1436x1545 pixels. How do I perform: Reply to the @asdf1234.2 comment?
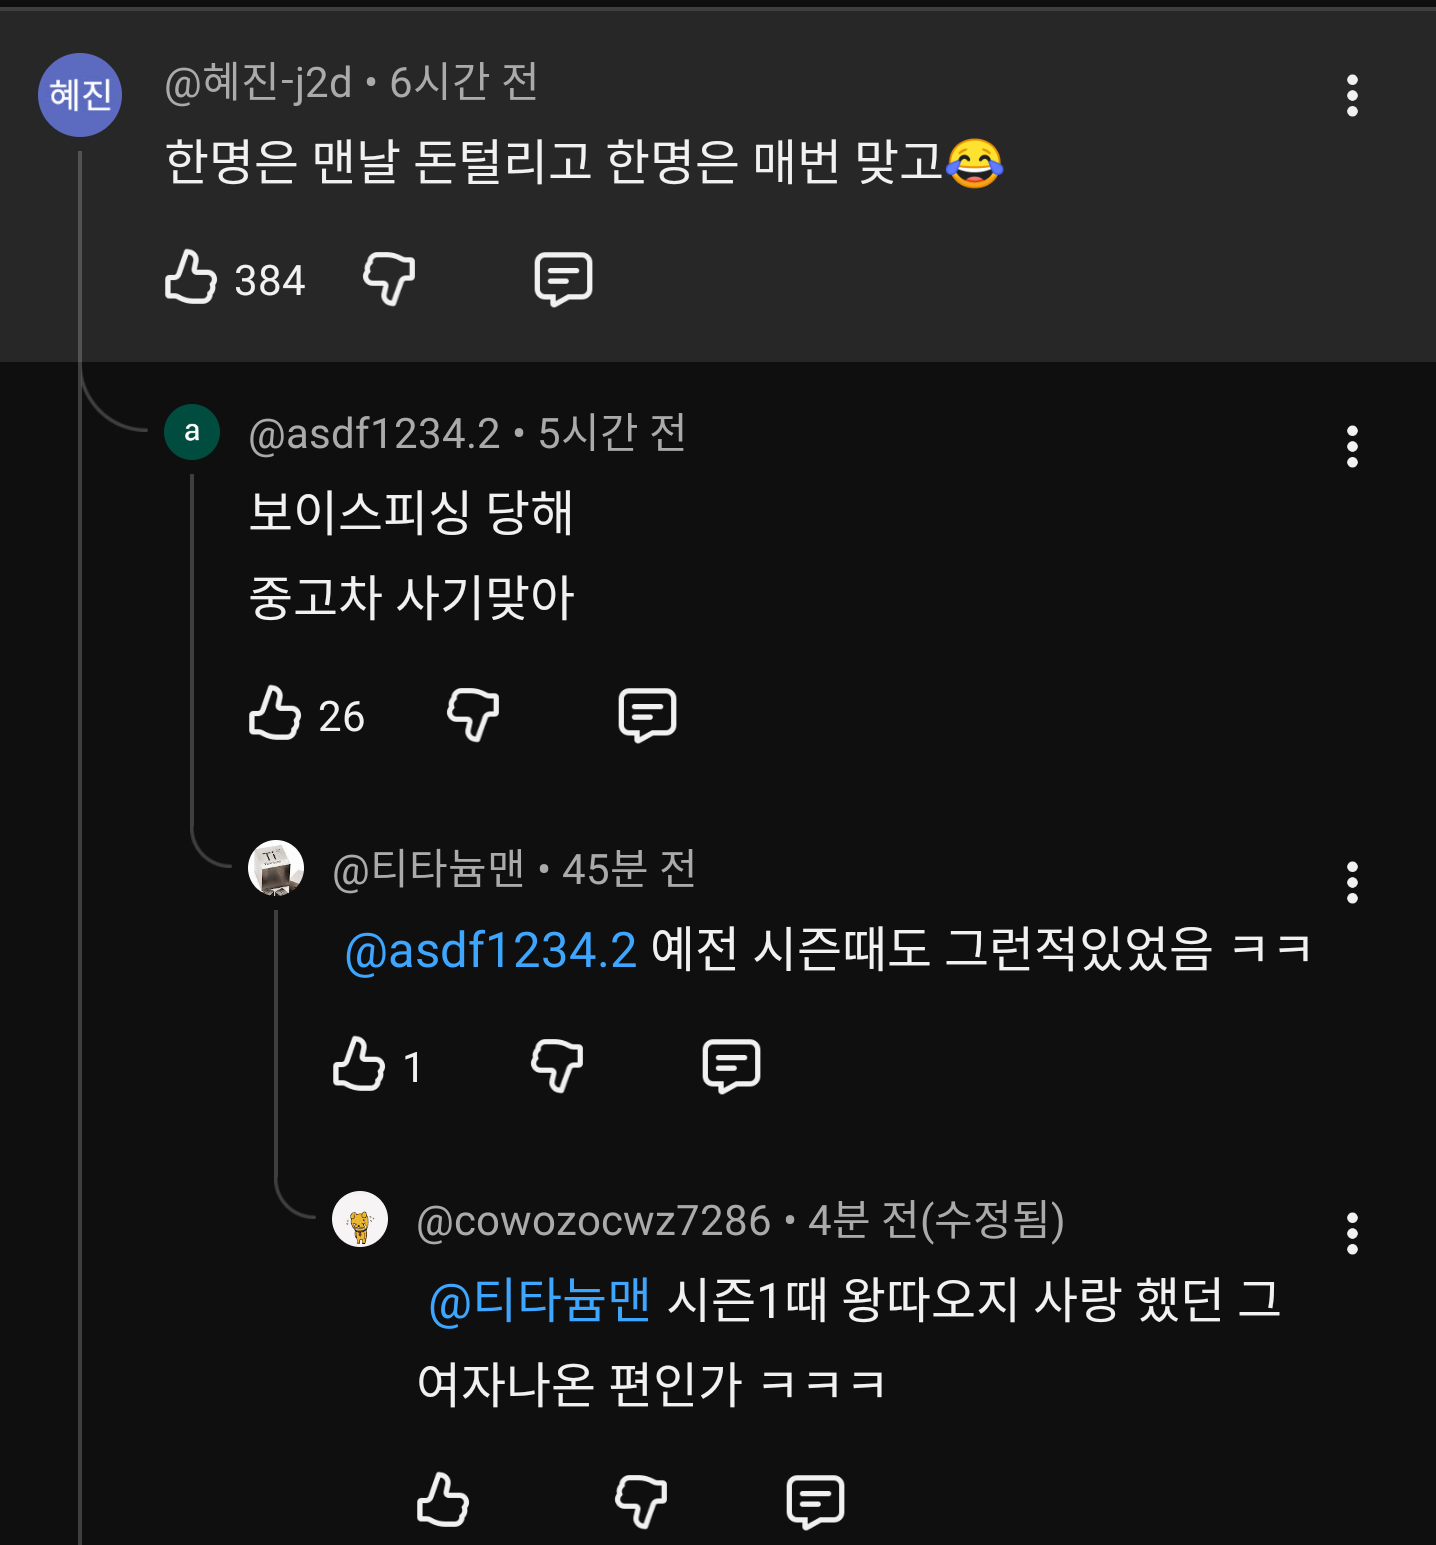(647, 715)
